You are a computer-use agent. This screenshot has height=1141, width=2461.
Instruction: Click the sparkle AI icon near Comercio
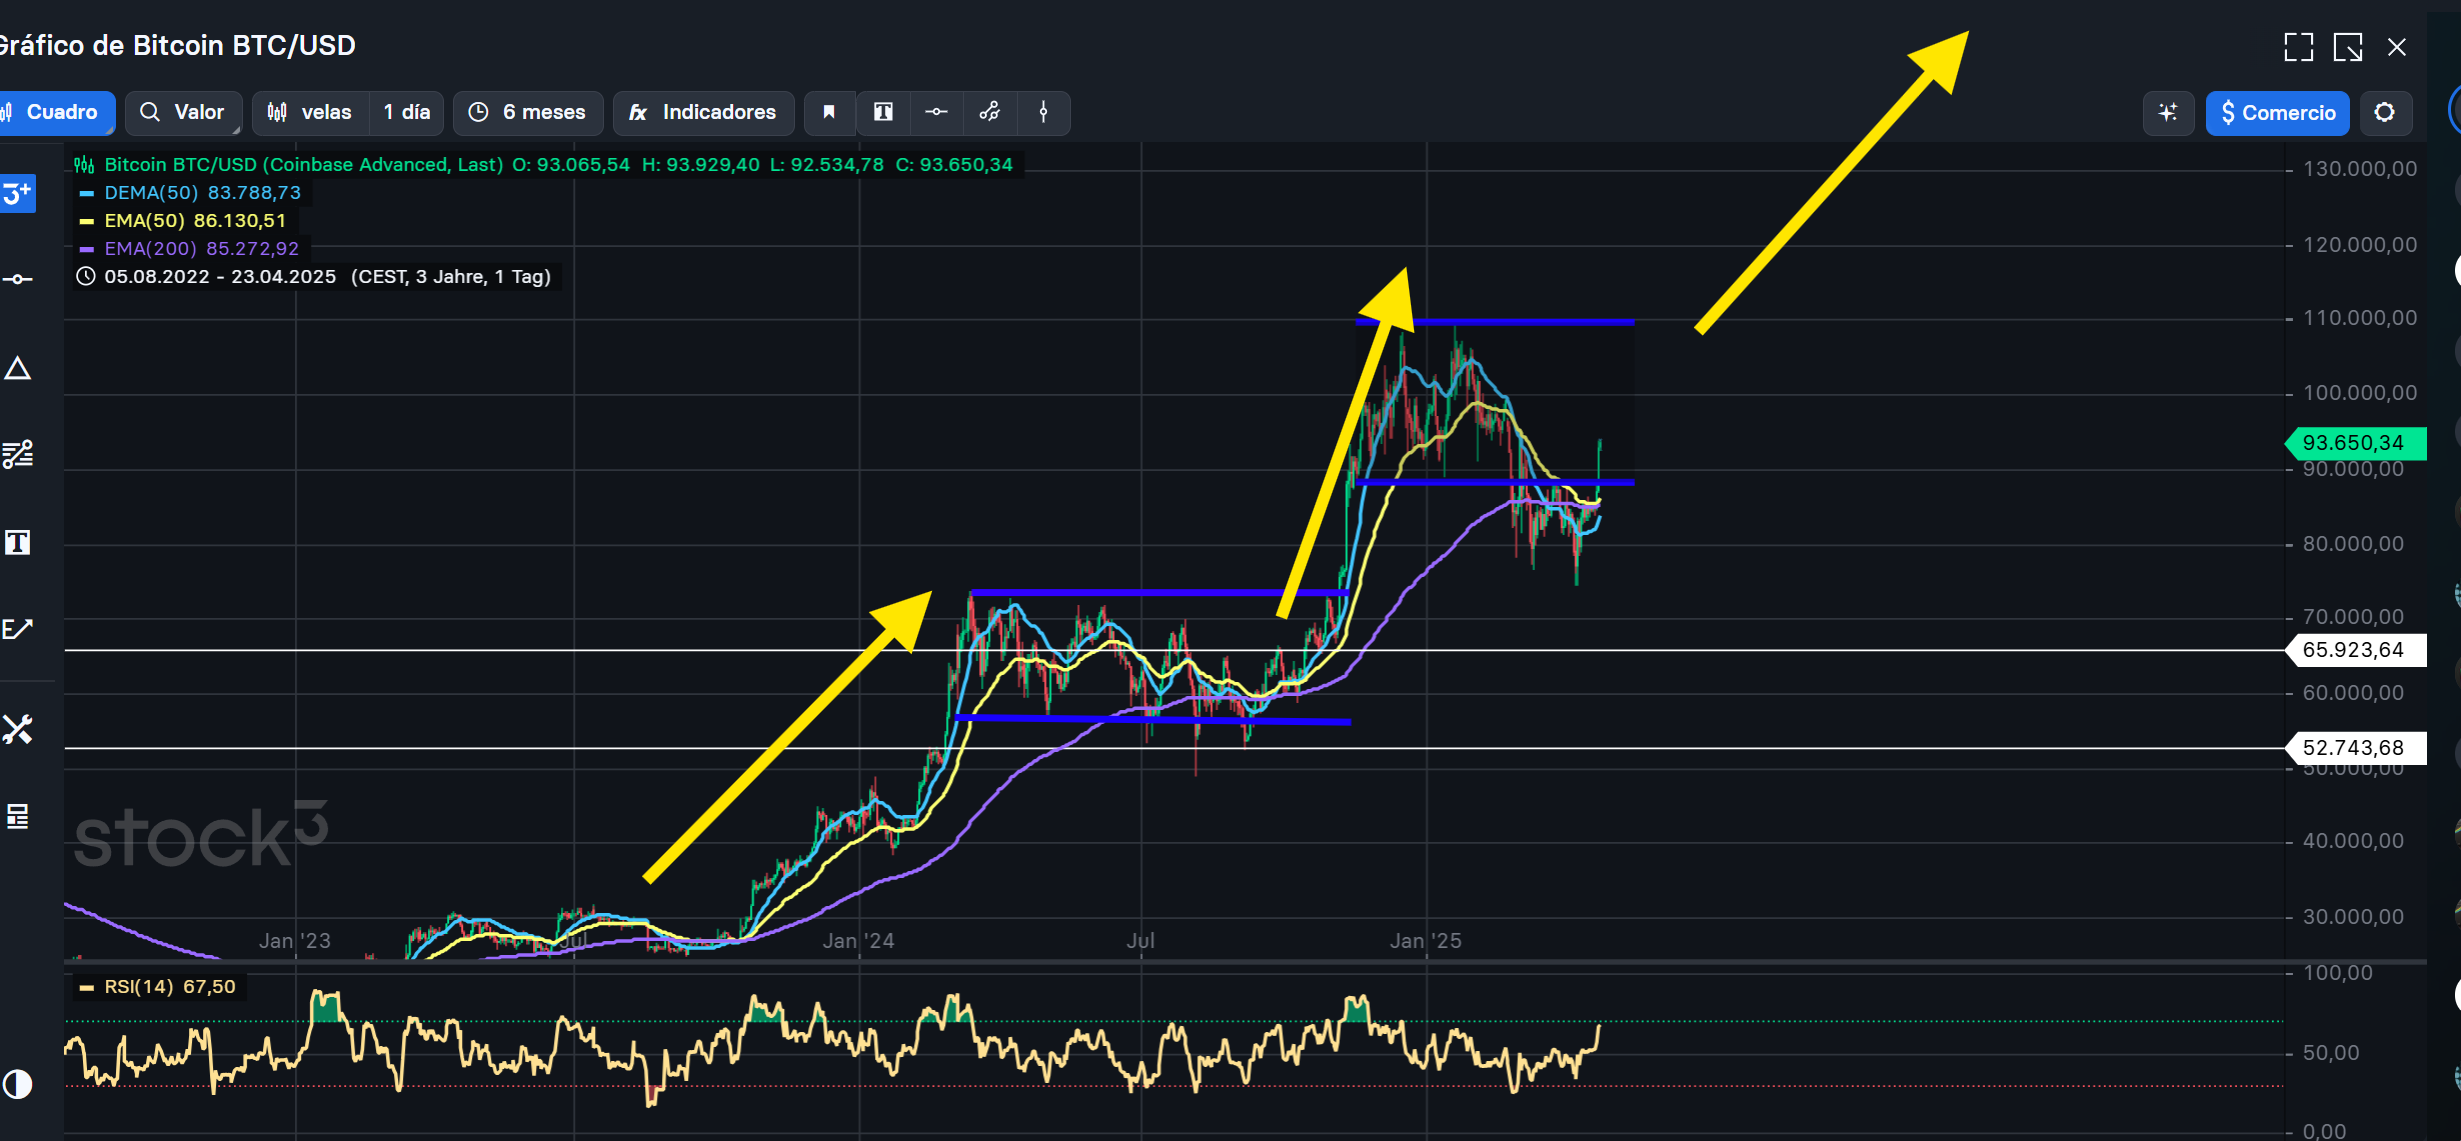click(2167, 113)
